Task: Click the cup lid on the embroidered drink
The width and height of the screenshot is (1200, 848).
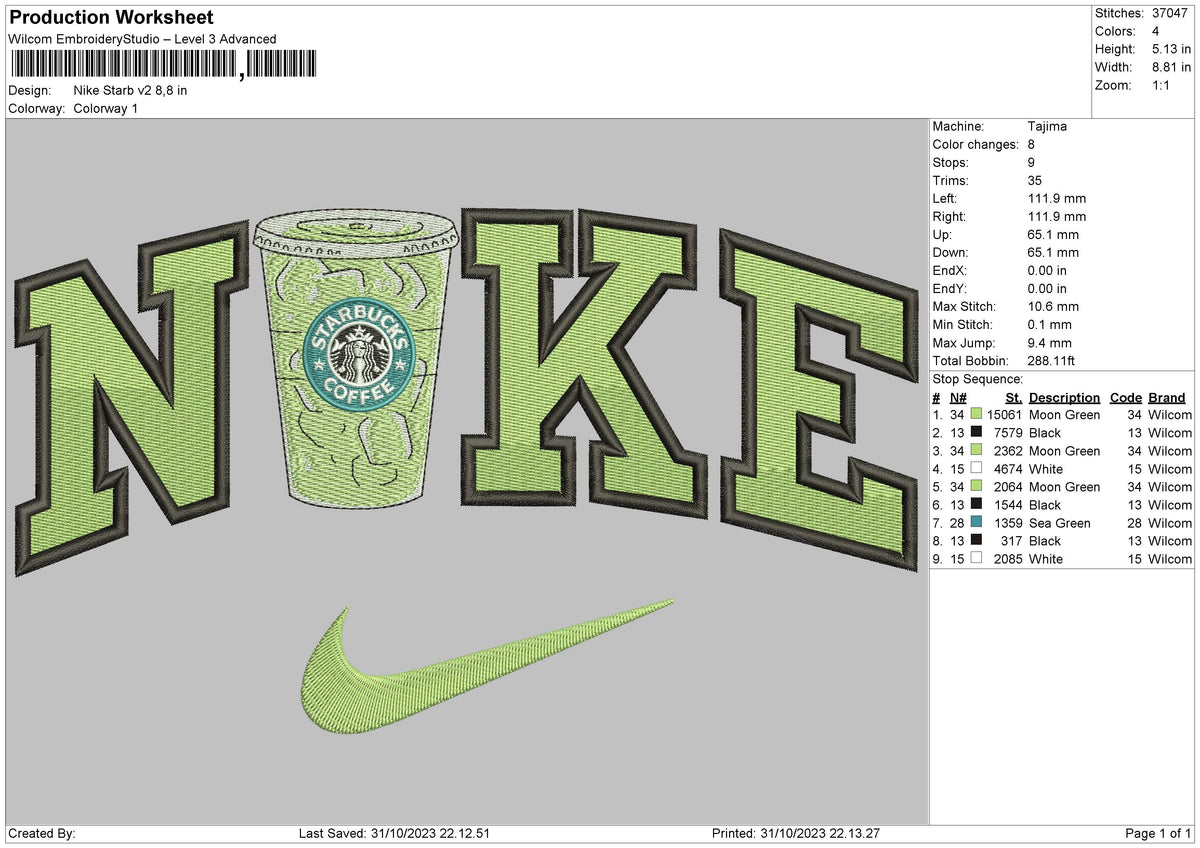Action: pos(355,231)
